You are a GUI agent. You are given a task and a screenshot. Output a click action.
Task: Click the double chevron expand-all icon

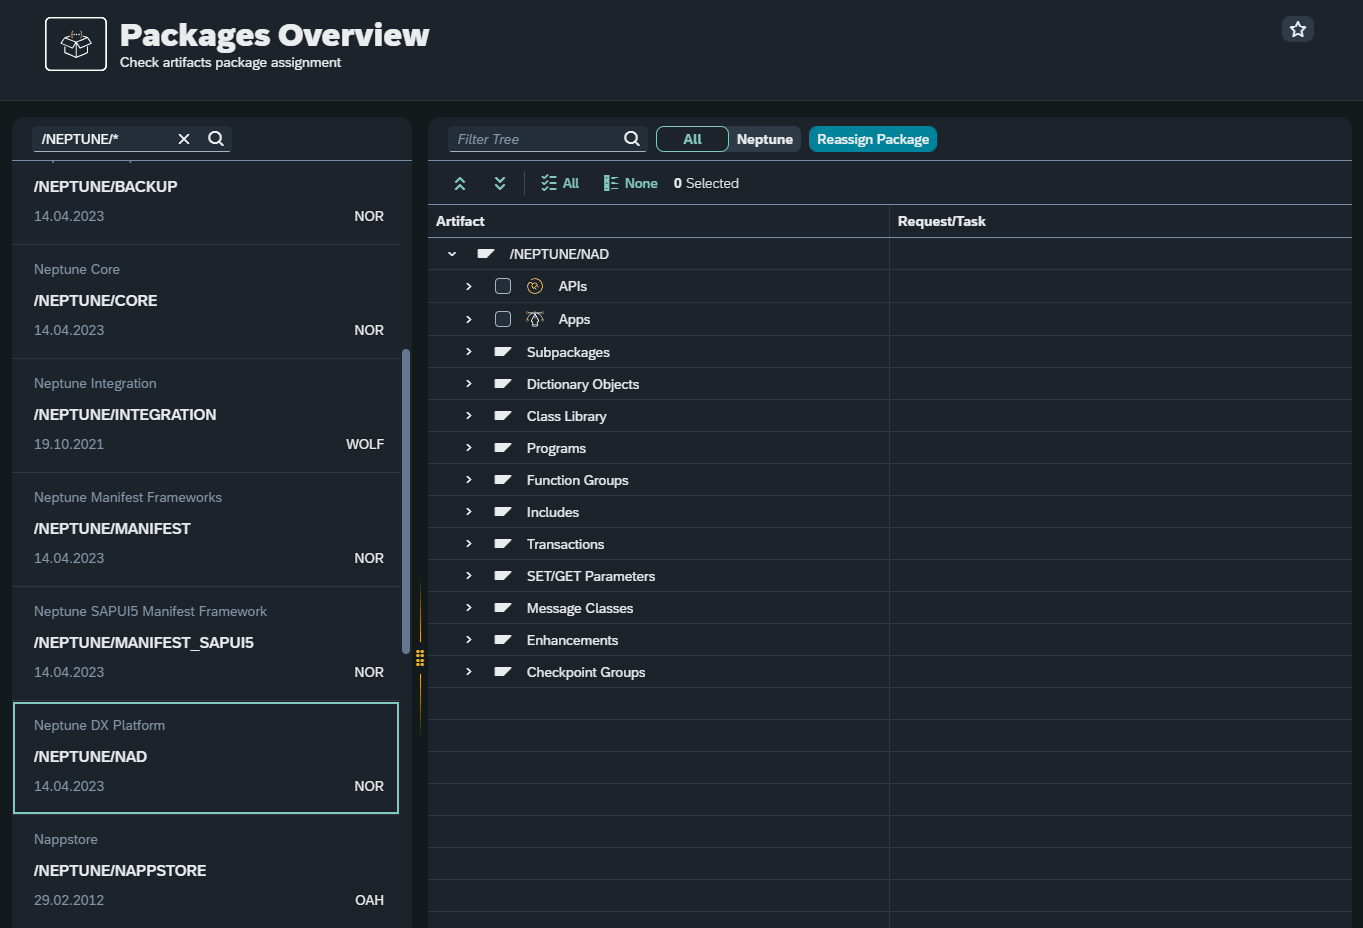[x=459, y=183]
